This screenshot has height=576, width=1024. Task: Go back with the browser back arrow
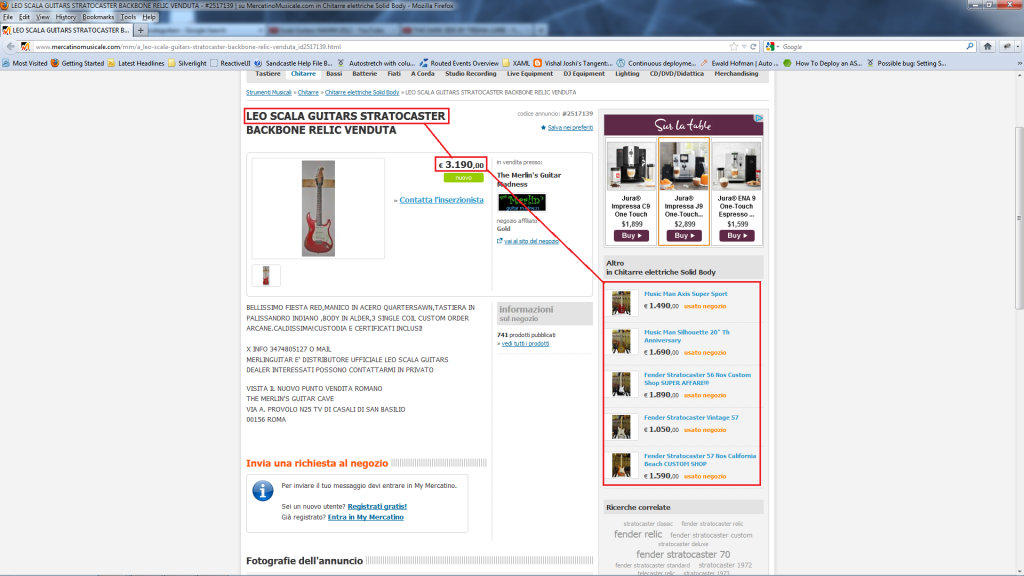pos(10,46)
